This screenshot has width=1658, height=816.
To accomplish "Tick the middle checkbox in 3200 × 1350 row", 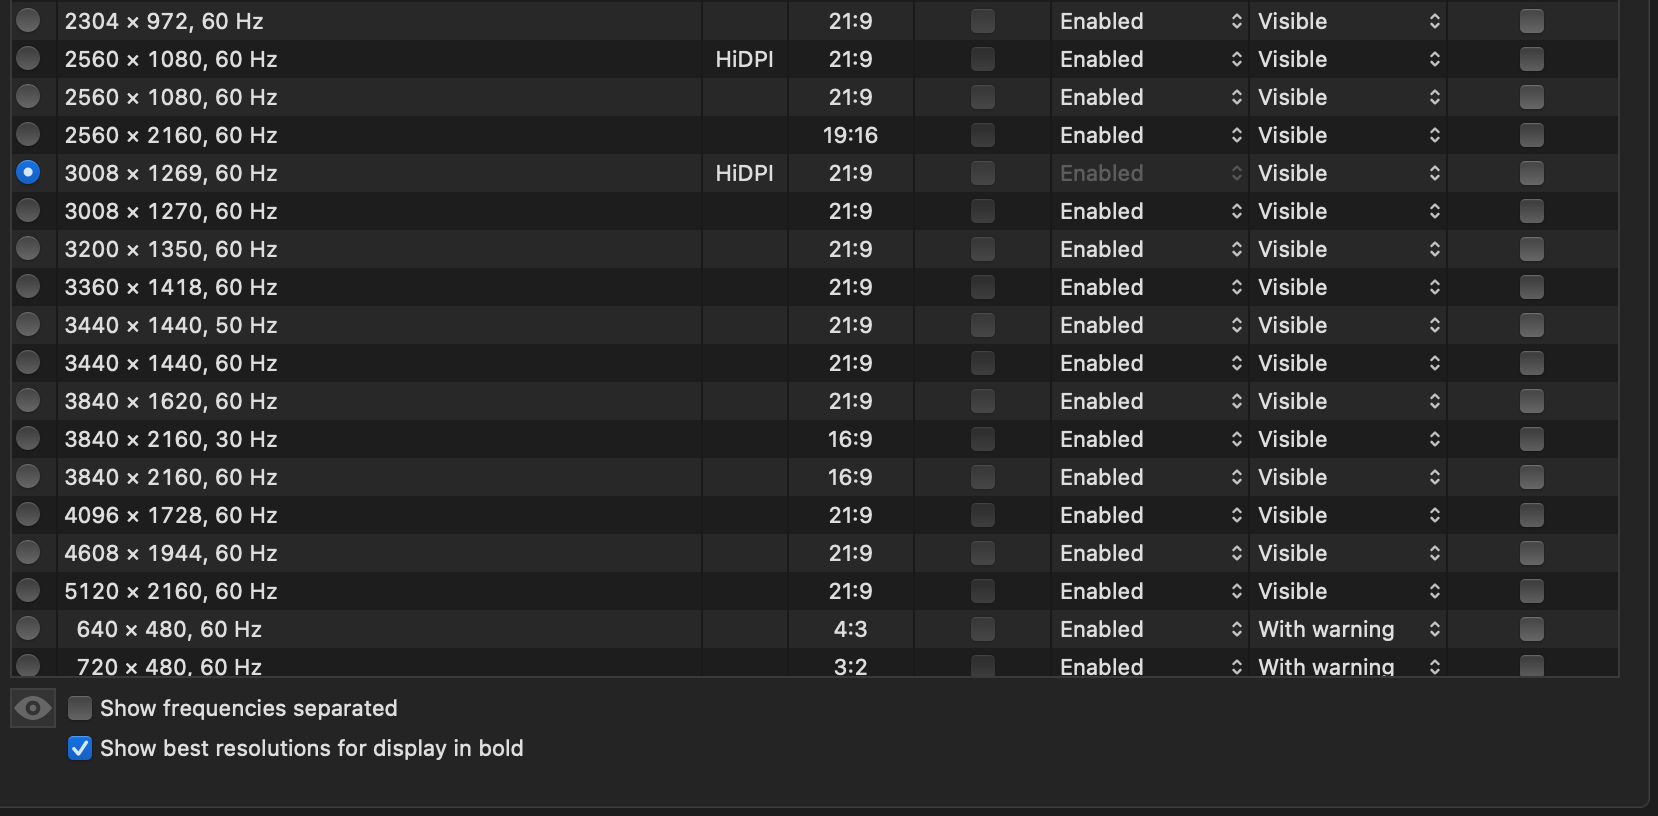I will (x=983, y=249).
